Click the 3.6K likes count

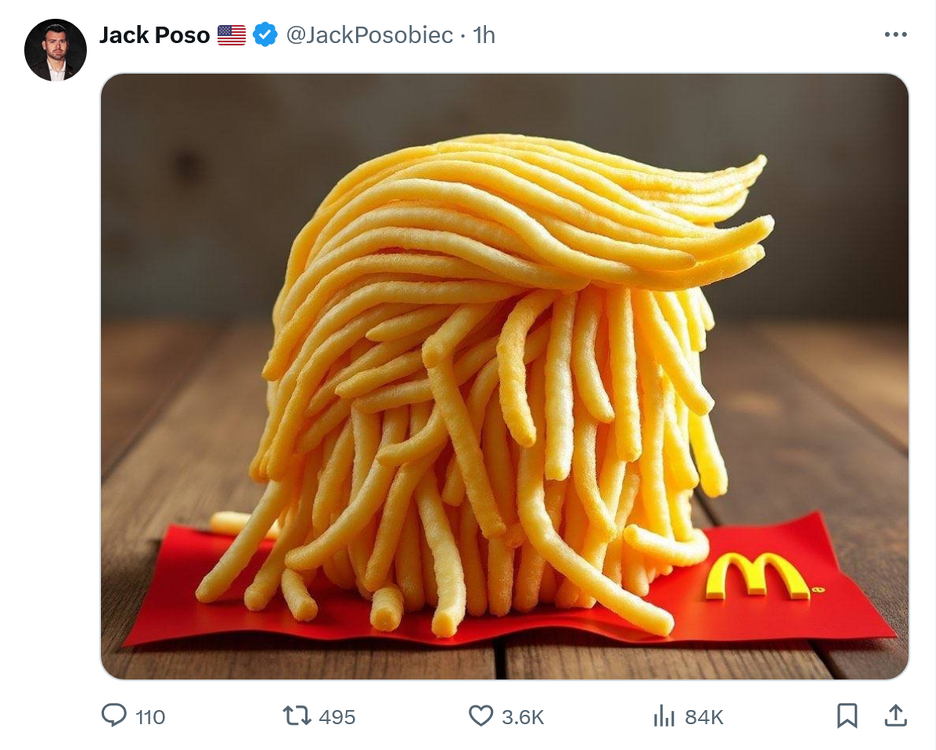pyautogui.click(x=523, y=717)
